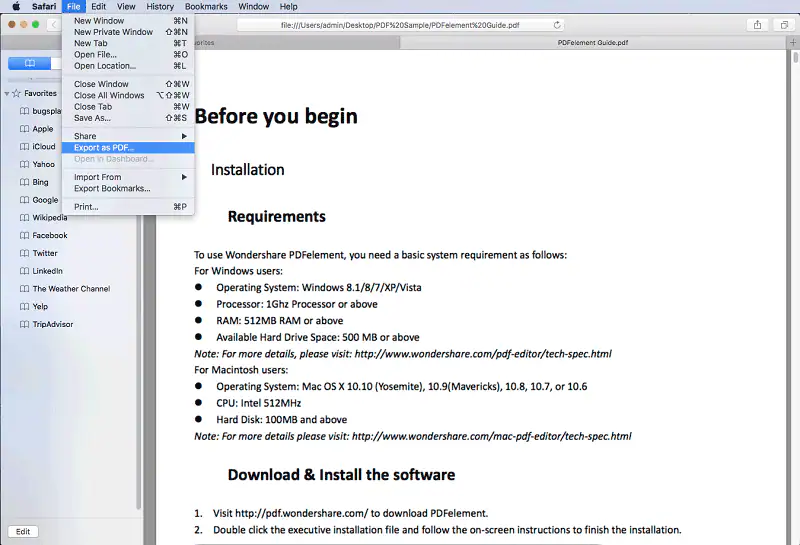This screenshot has height=545, width=800.
Task: Choose Close Window entry
Action: (x=128, y=84)
